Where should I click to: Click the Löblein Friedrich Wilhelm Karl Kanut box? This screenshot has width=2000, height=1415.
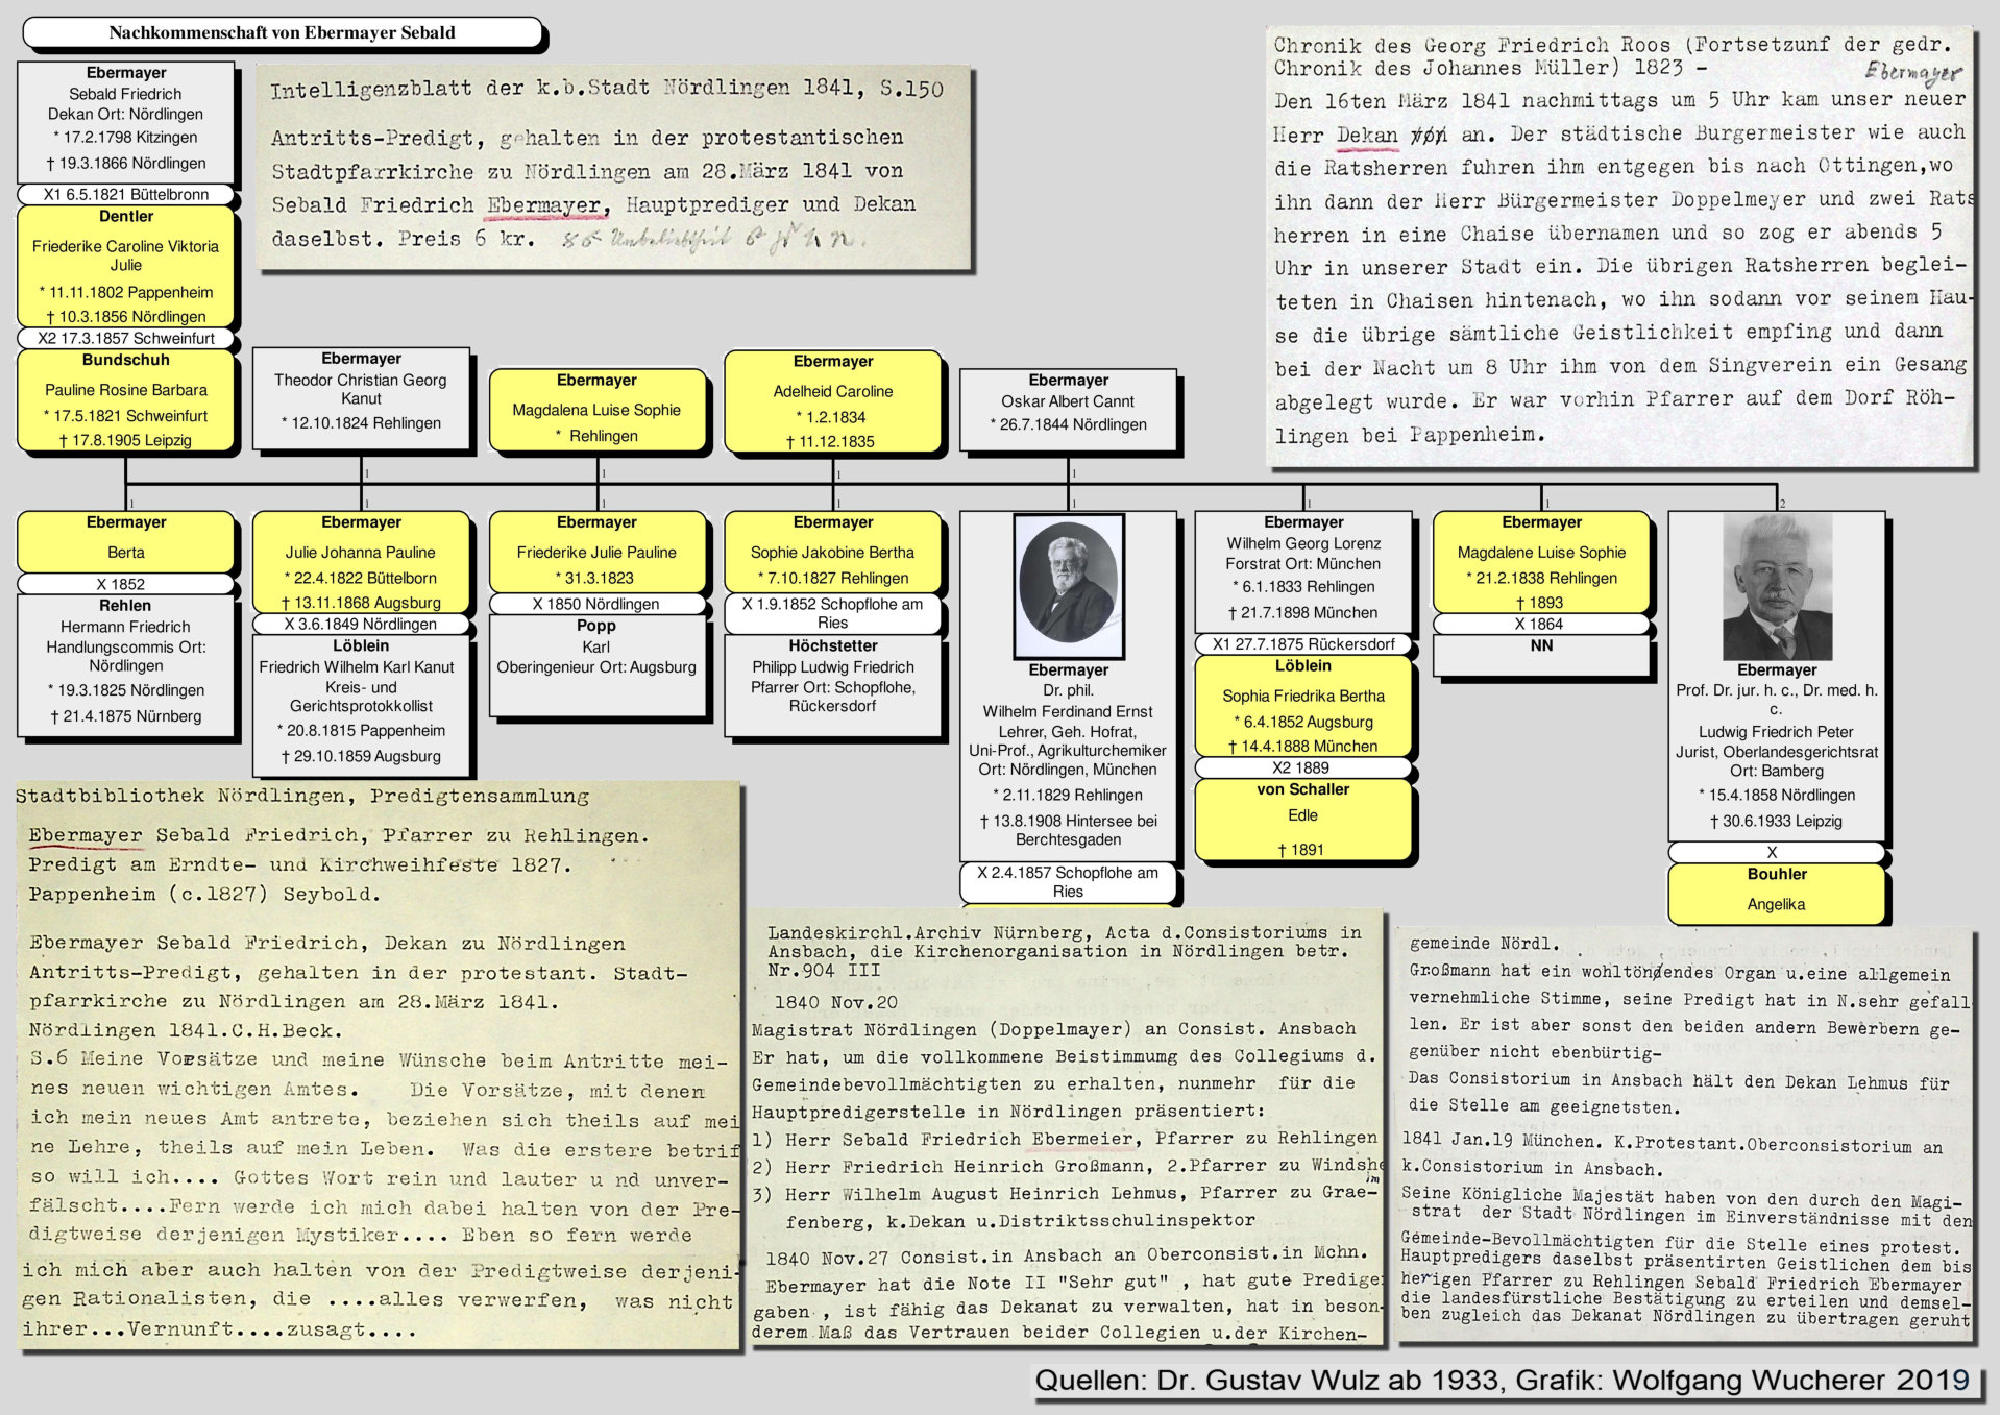pyautogui.click(x=361, y=704)
